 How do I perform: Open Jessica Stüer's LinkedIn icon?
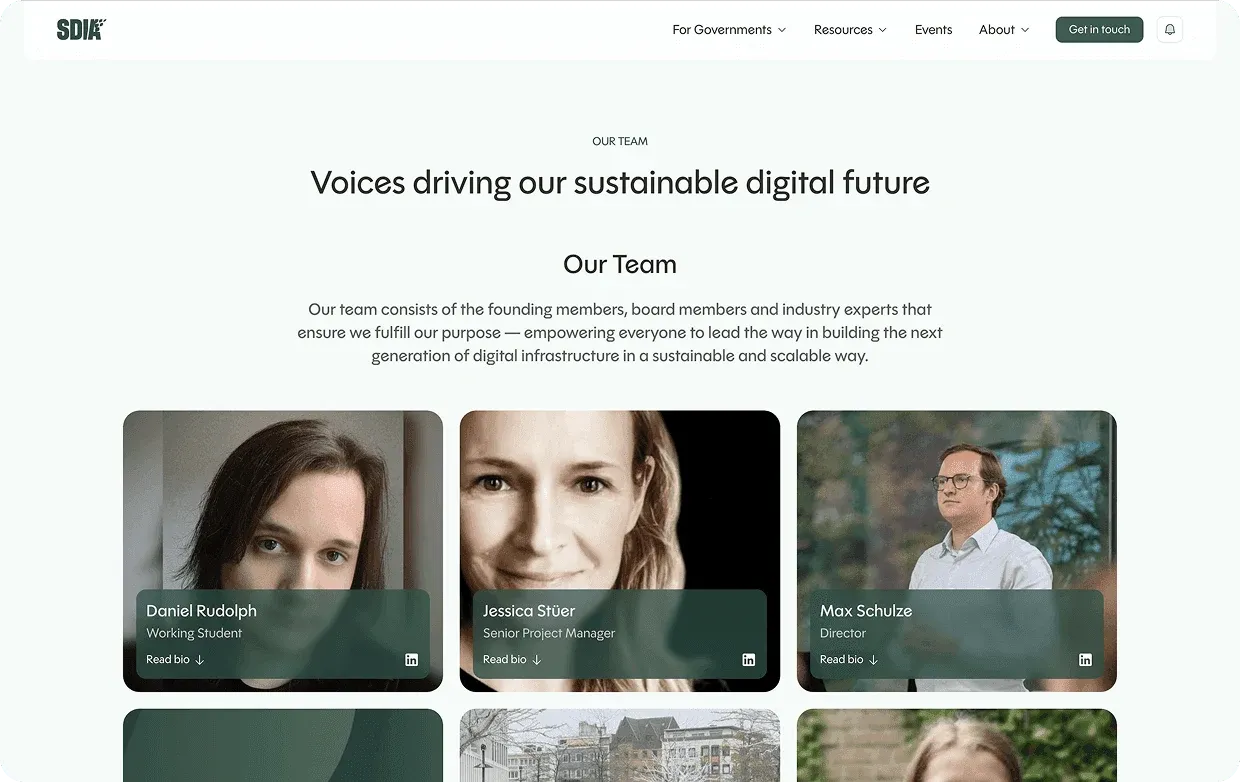click(748, 660)
